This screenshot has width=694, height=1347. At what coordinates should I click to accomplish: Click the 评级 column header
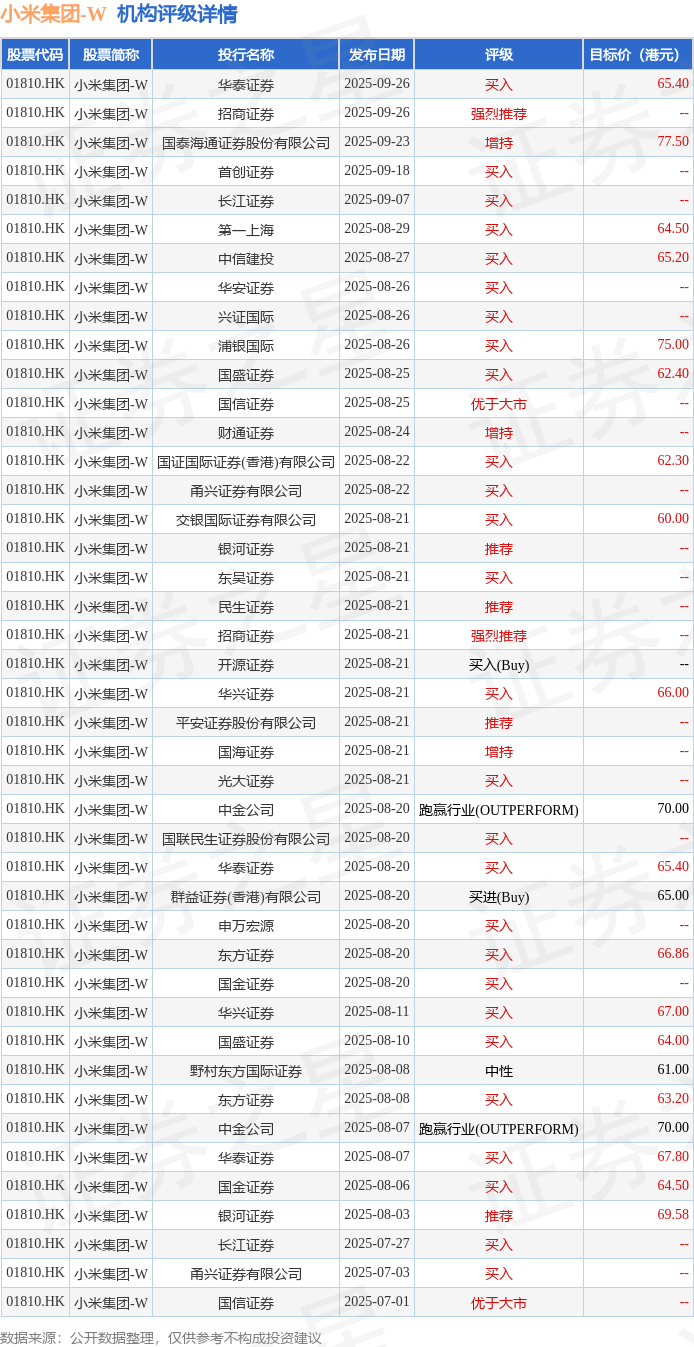[x=499, y=55]
